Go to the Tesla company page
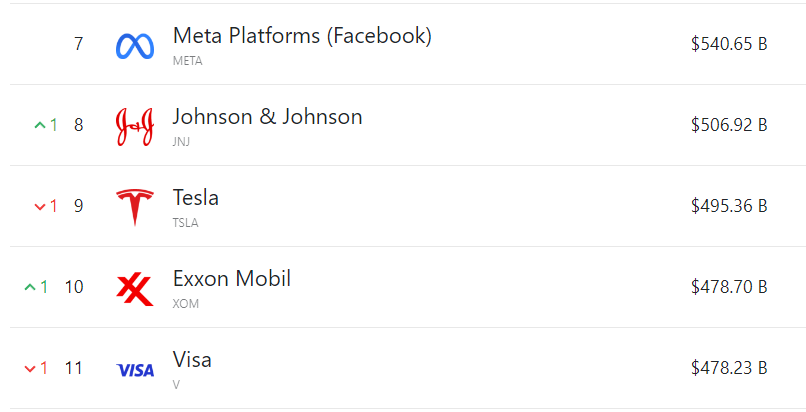The height and width of the screenshot is (412, 806). click(x=195, y=198)
